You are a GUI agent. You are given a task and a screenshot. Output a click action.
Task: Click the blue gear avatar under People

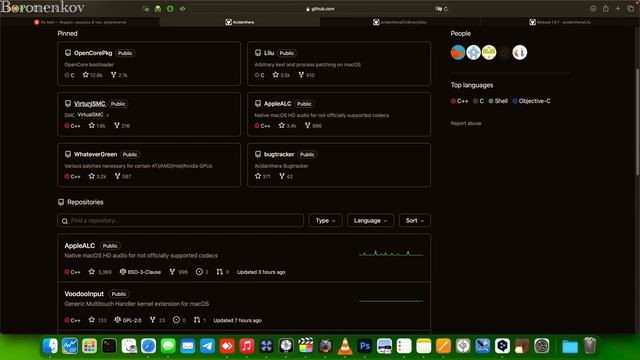coord(473,52)
